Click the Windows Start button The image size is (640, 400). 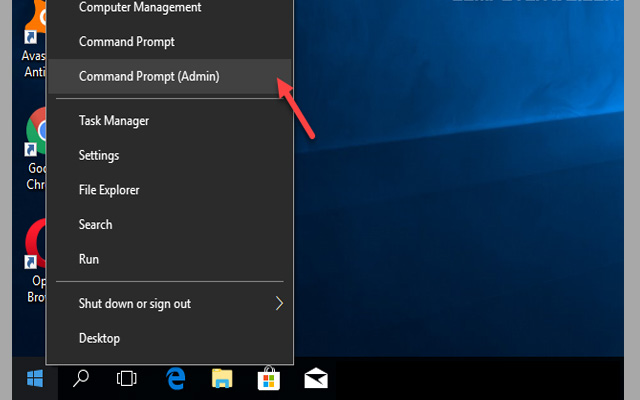click(35, 379)
